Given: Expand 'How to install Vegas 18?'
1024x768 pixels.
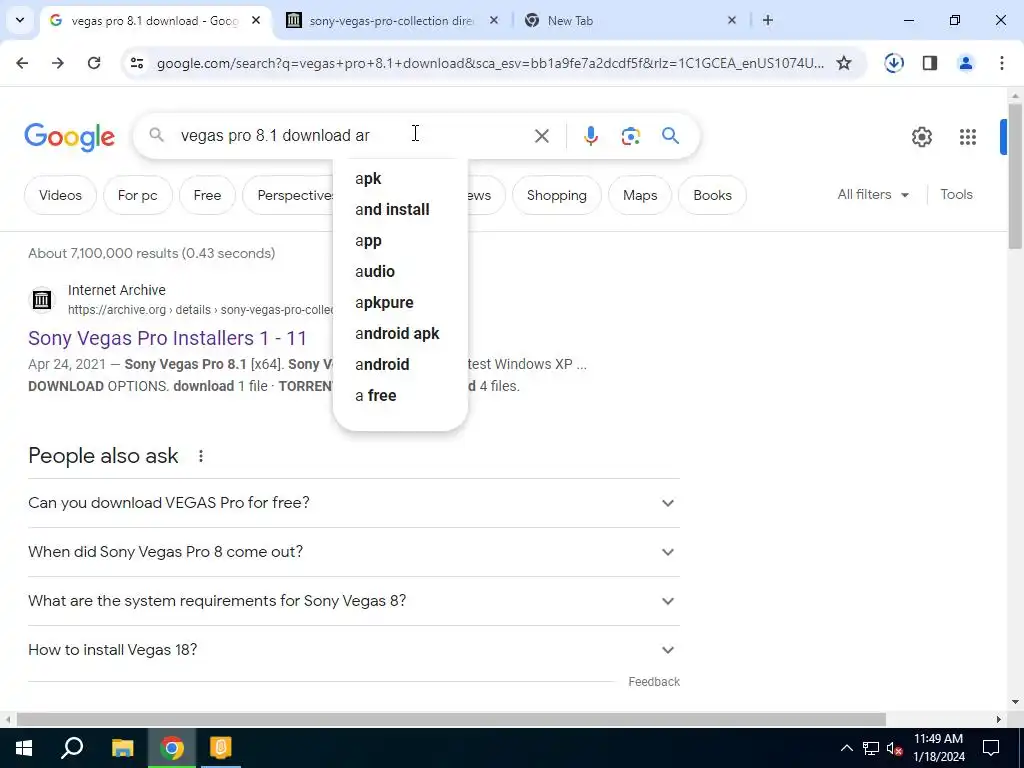Looking at the screenshot, I should 353,650.
